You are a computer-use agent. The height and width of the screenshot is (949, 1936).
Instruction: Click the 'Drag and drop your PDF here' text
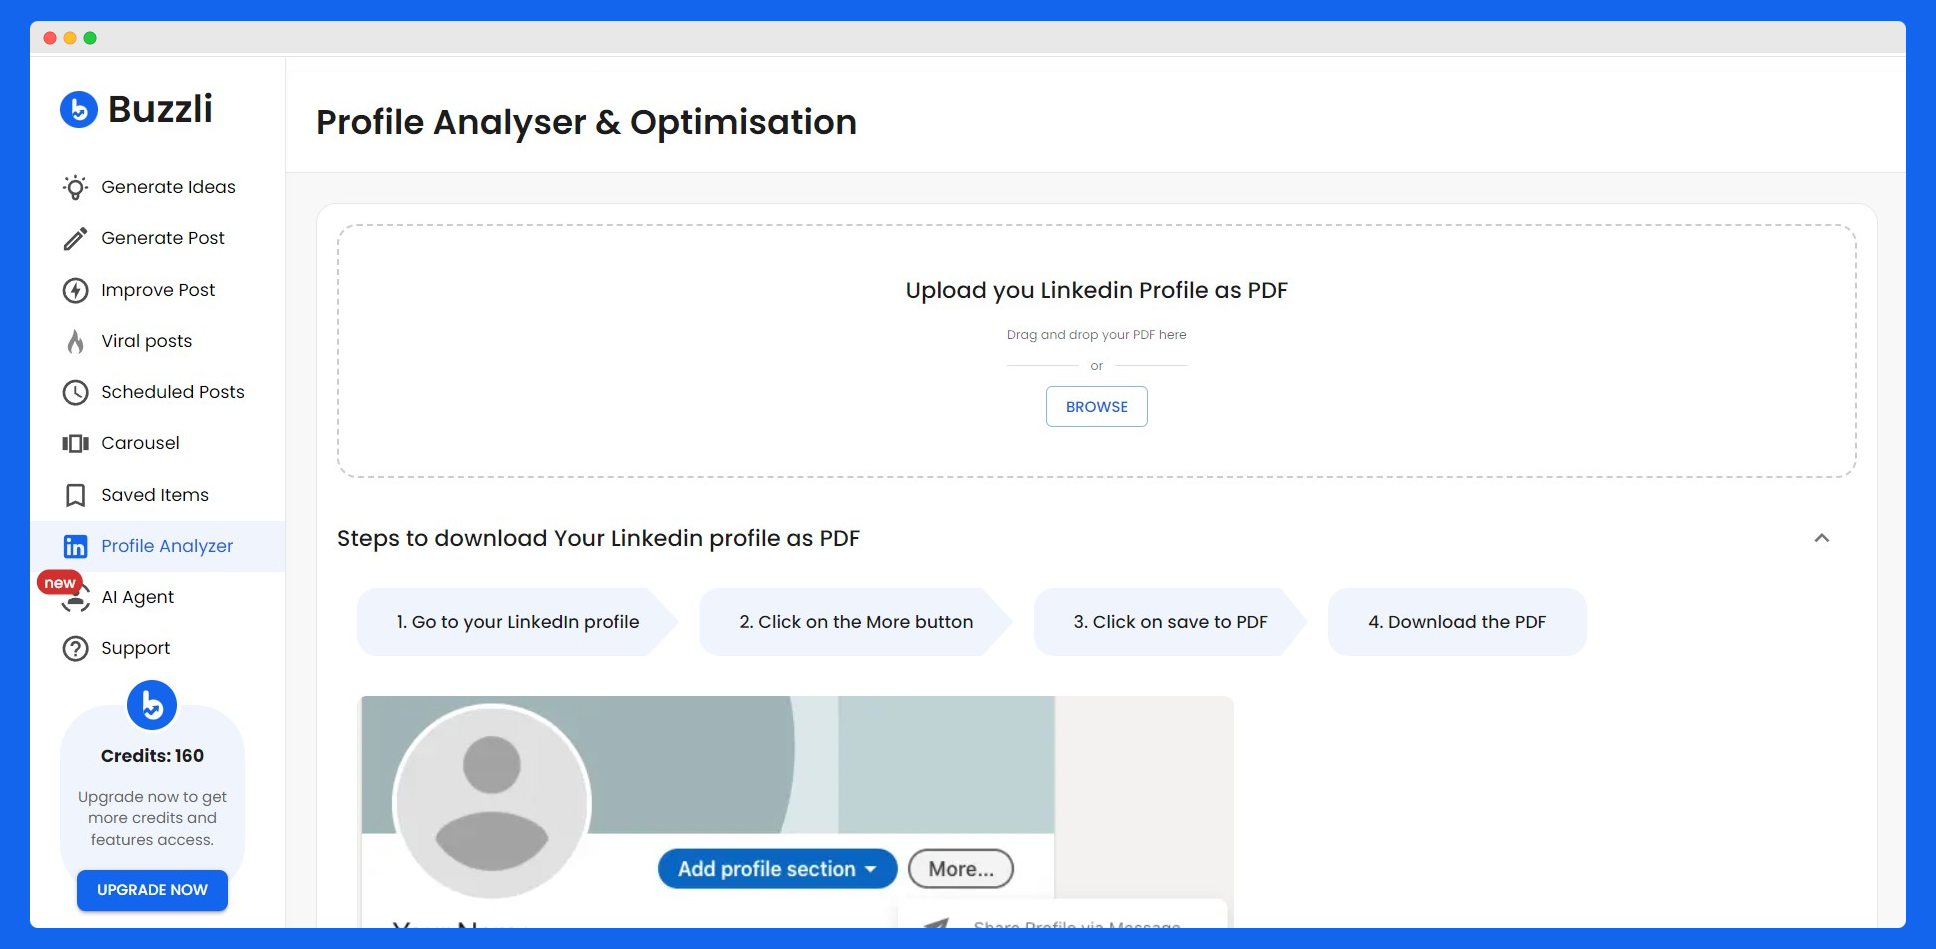pos(1097,335)
